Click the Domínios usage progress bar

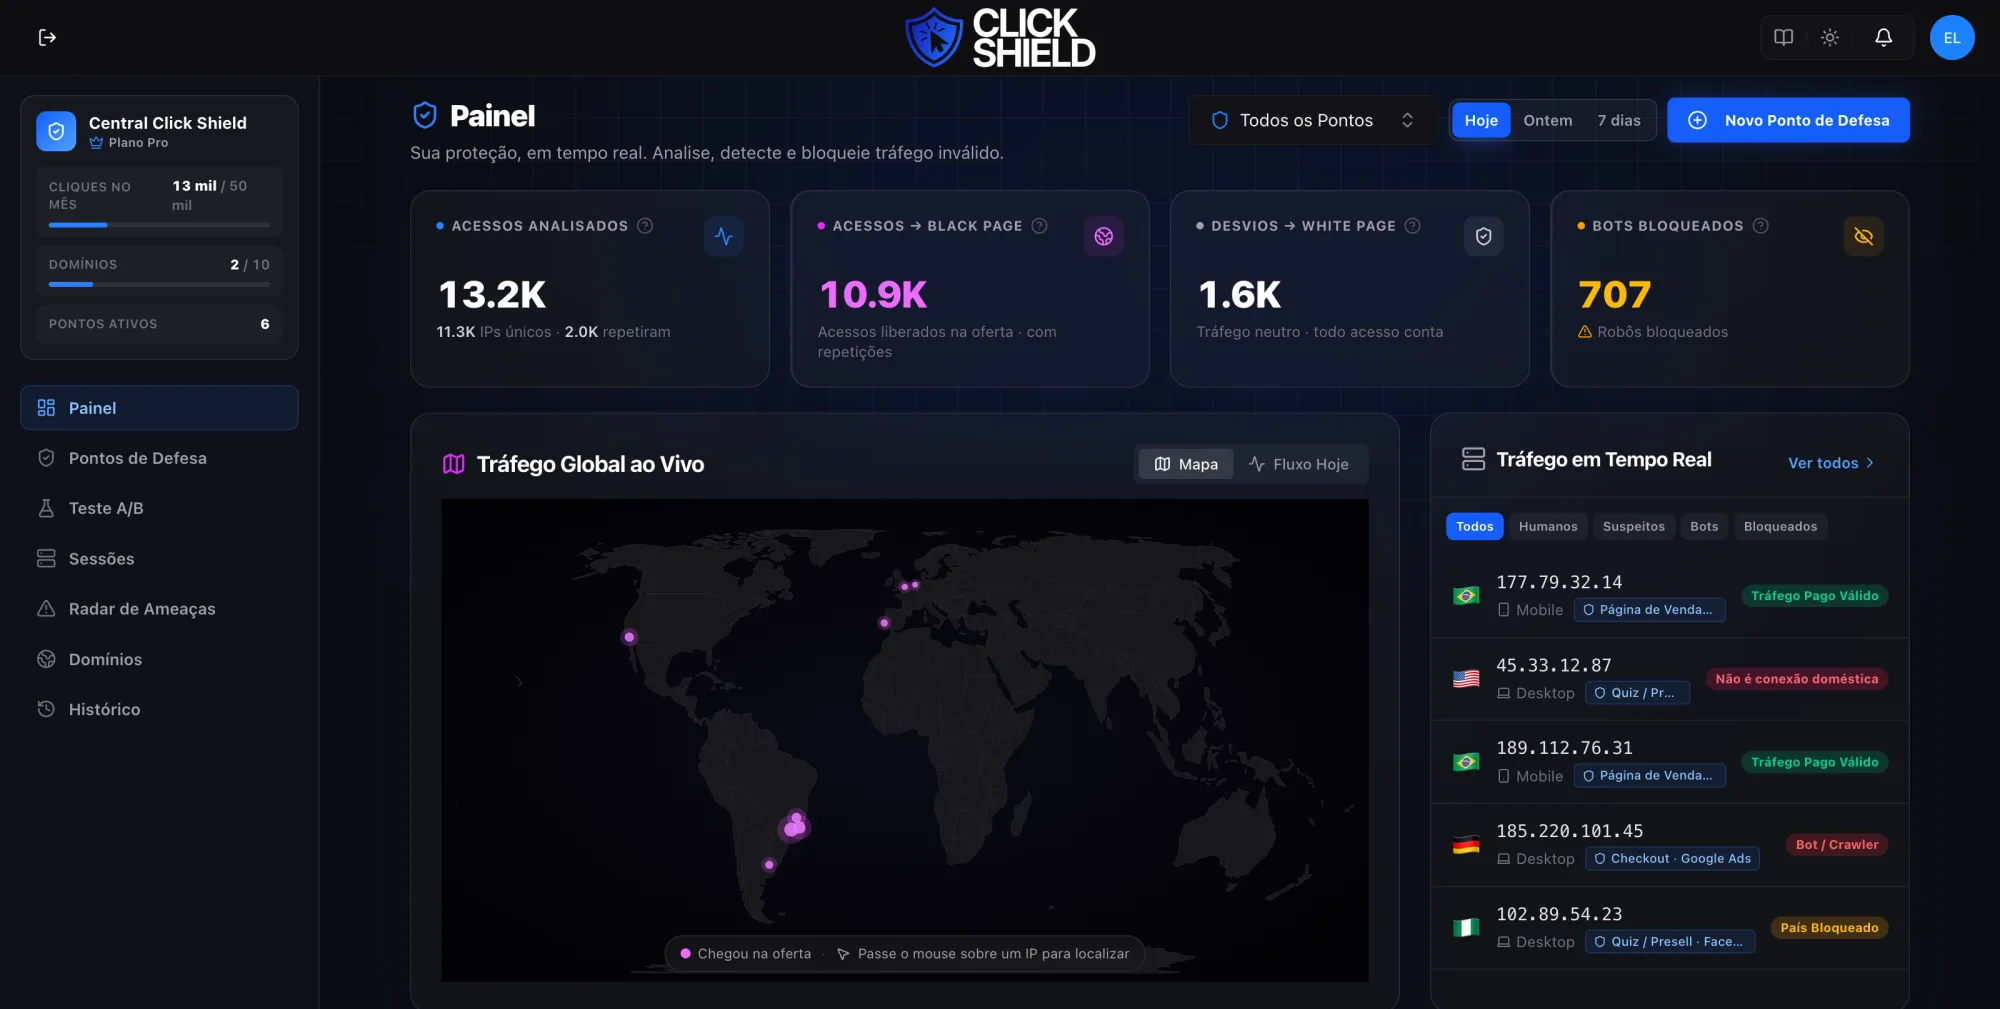pyautogui.click(x=159, y=285)
